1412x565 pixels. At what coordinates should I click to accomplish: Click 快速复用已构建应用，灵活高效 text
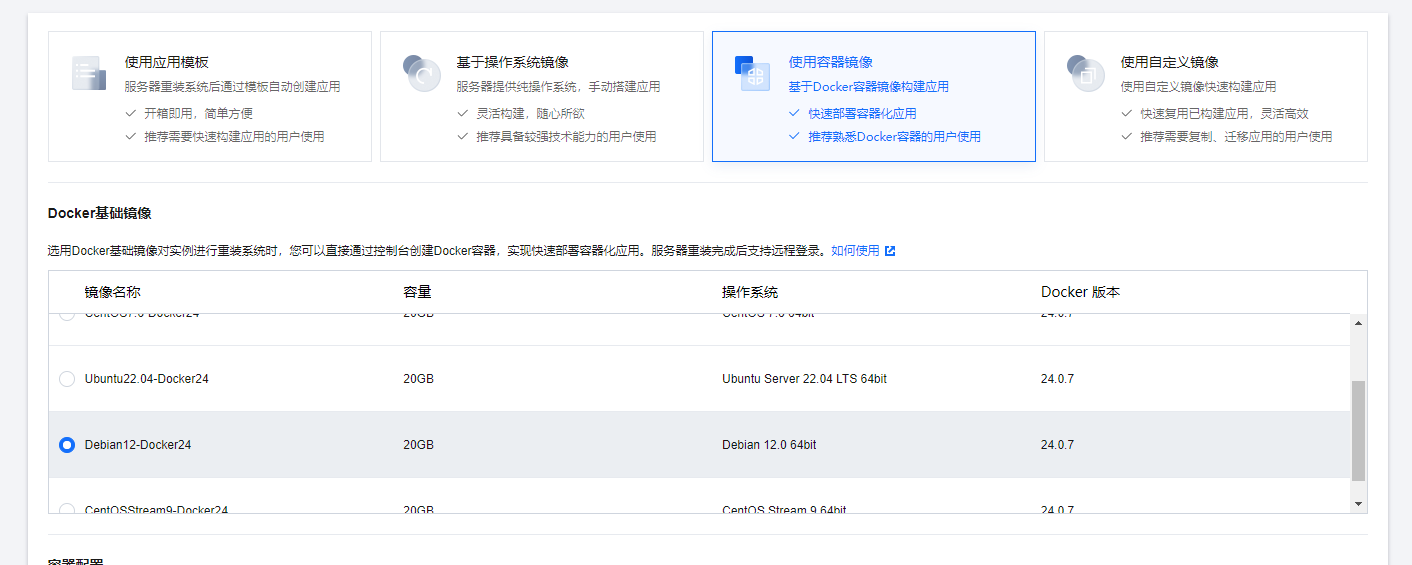tap(1225, 114)
